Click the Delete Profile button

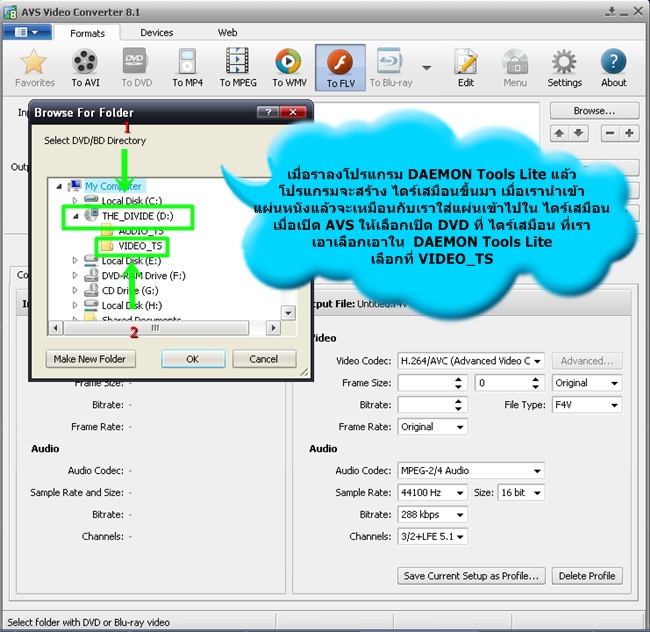pos(587,576)
